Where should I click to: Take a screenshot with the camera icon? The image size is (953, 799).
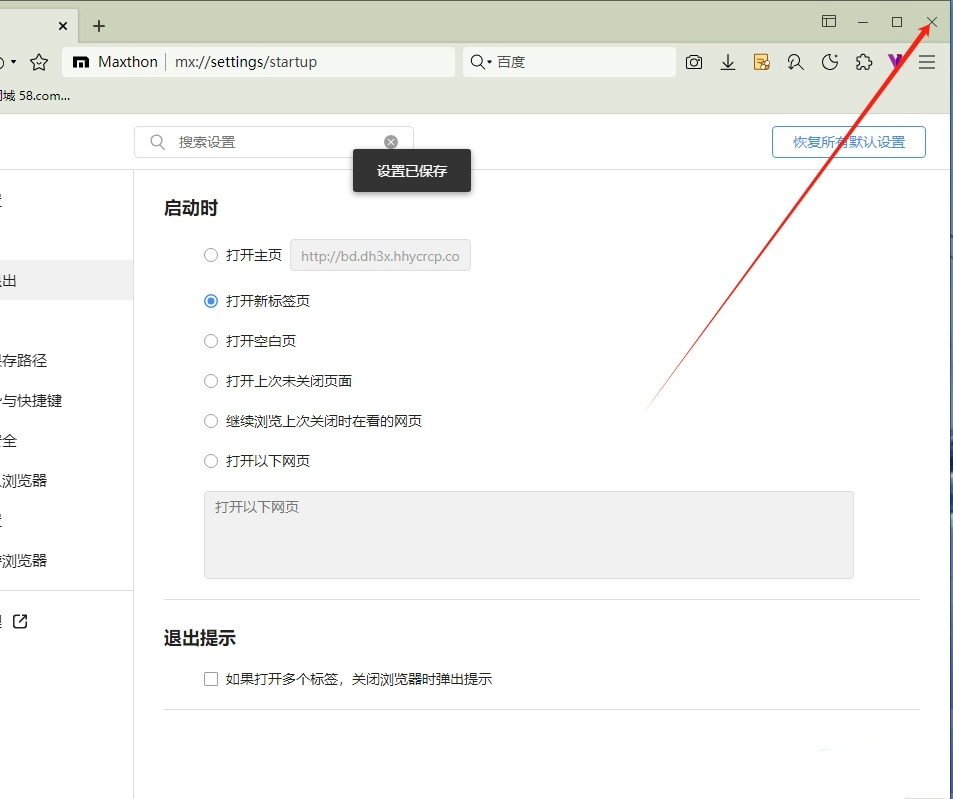[x=693, y=62]
